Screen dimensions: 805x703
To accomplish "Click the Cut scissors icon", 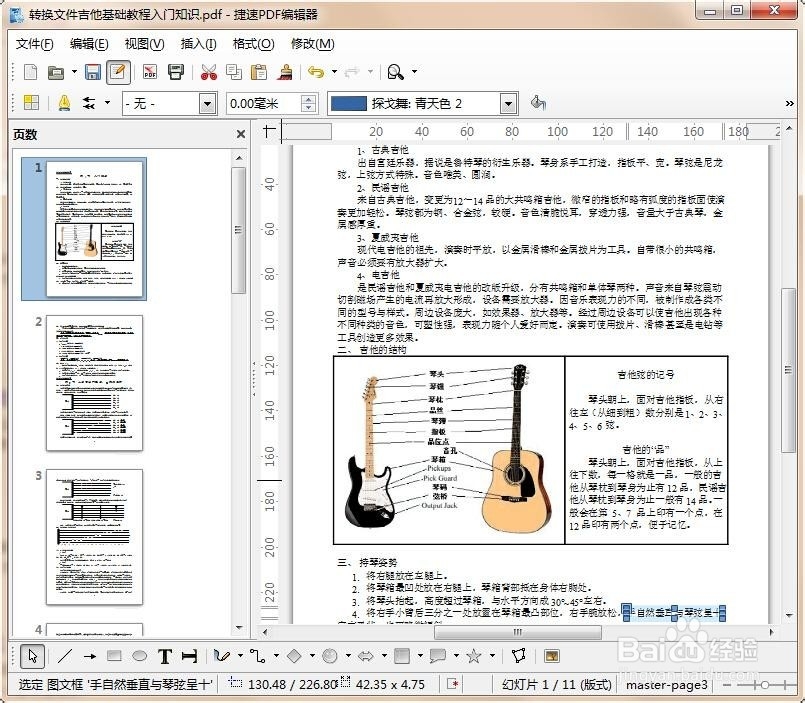I will (x=209, y=72).
